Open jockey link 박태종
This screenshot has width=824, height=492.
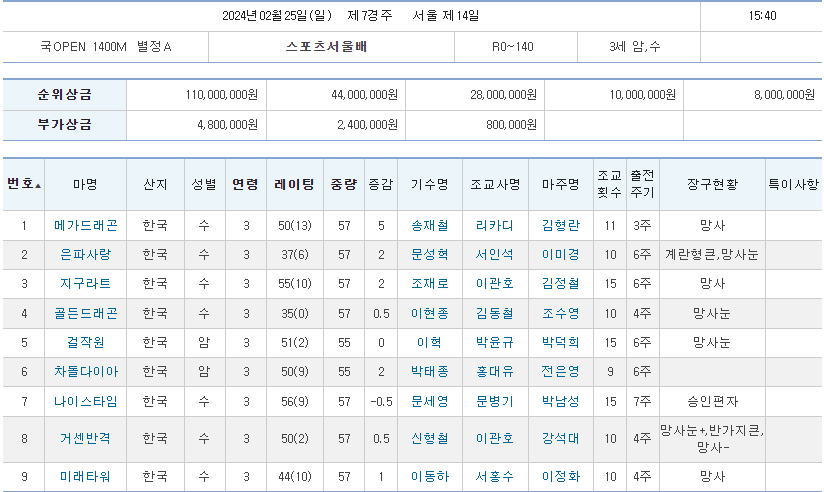pos(430,372)
